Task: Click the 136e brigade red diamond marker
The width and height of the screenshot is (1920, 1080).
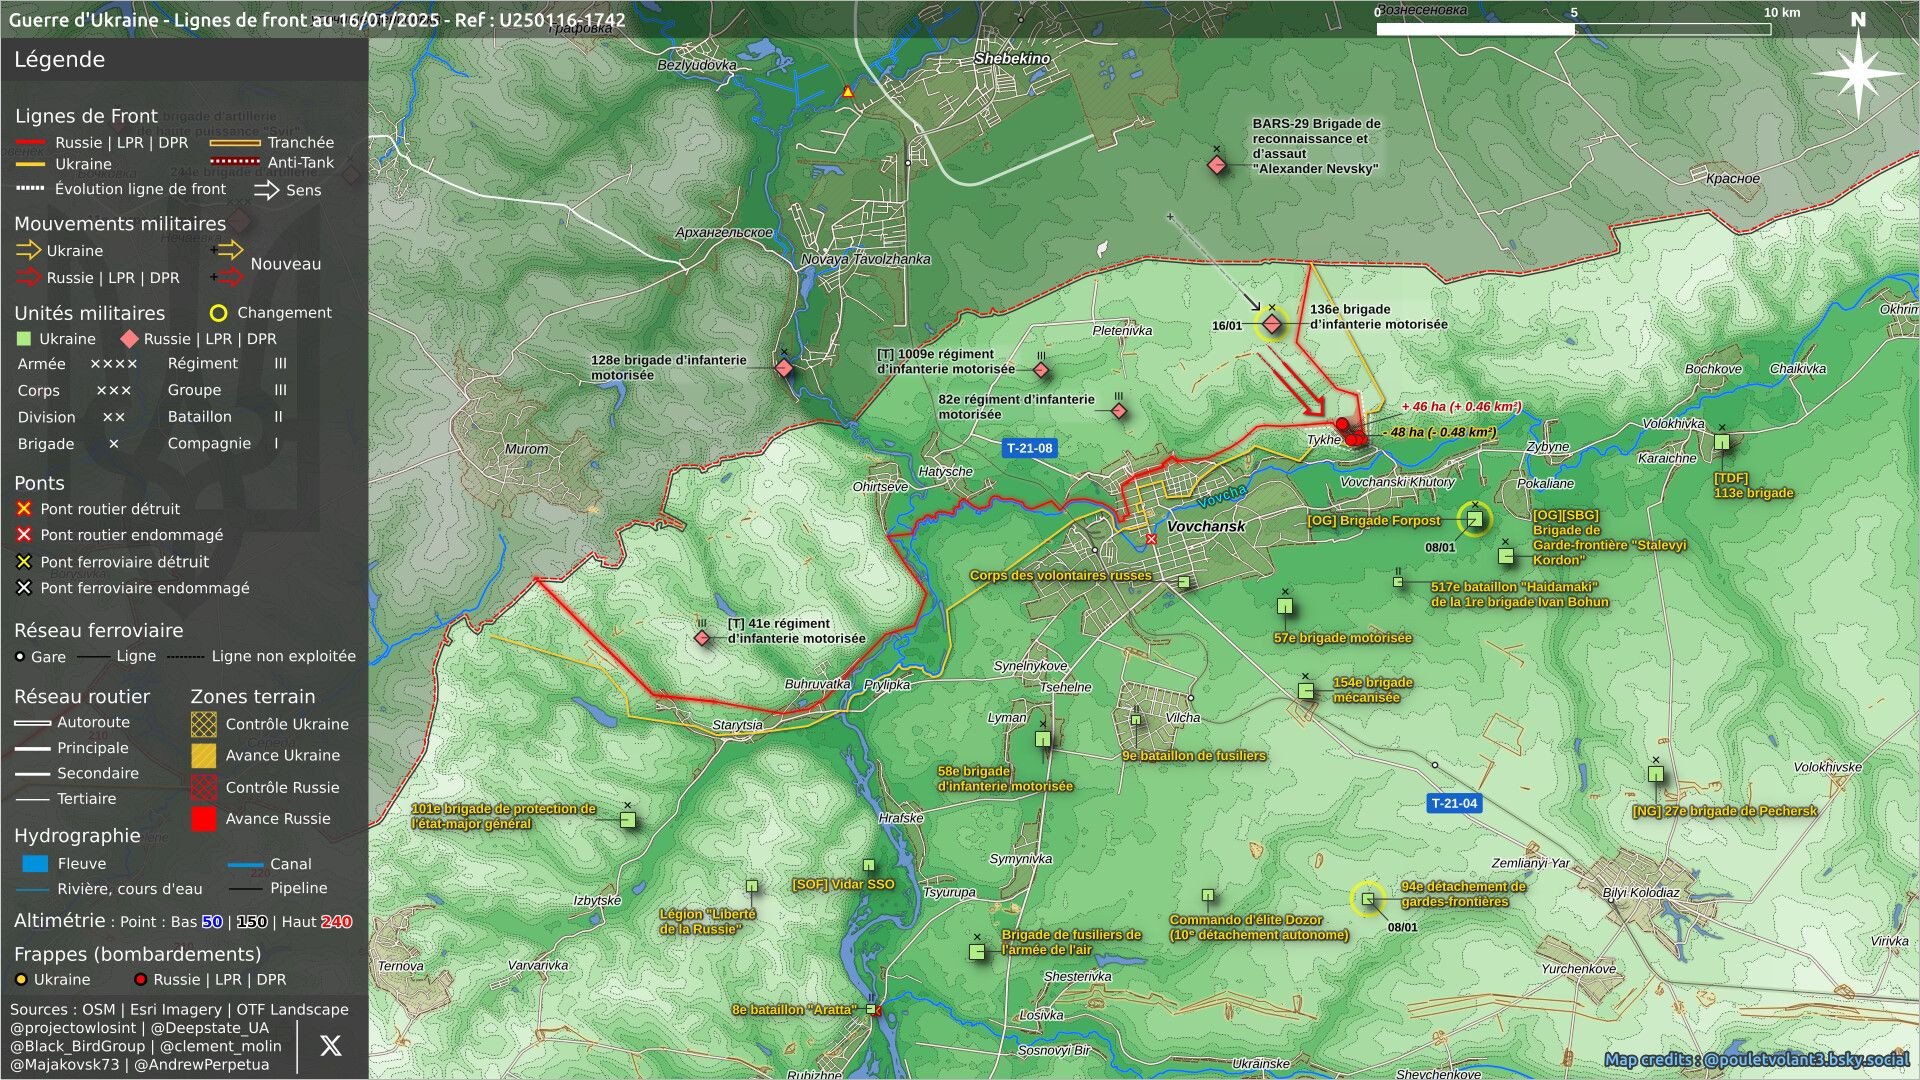Action: (x=1272, y=324)
